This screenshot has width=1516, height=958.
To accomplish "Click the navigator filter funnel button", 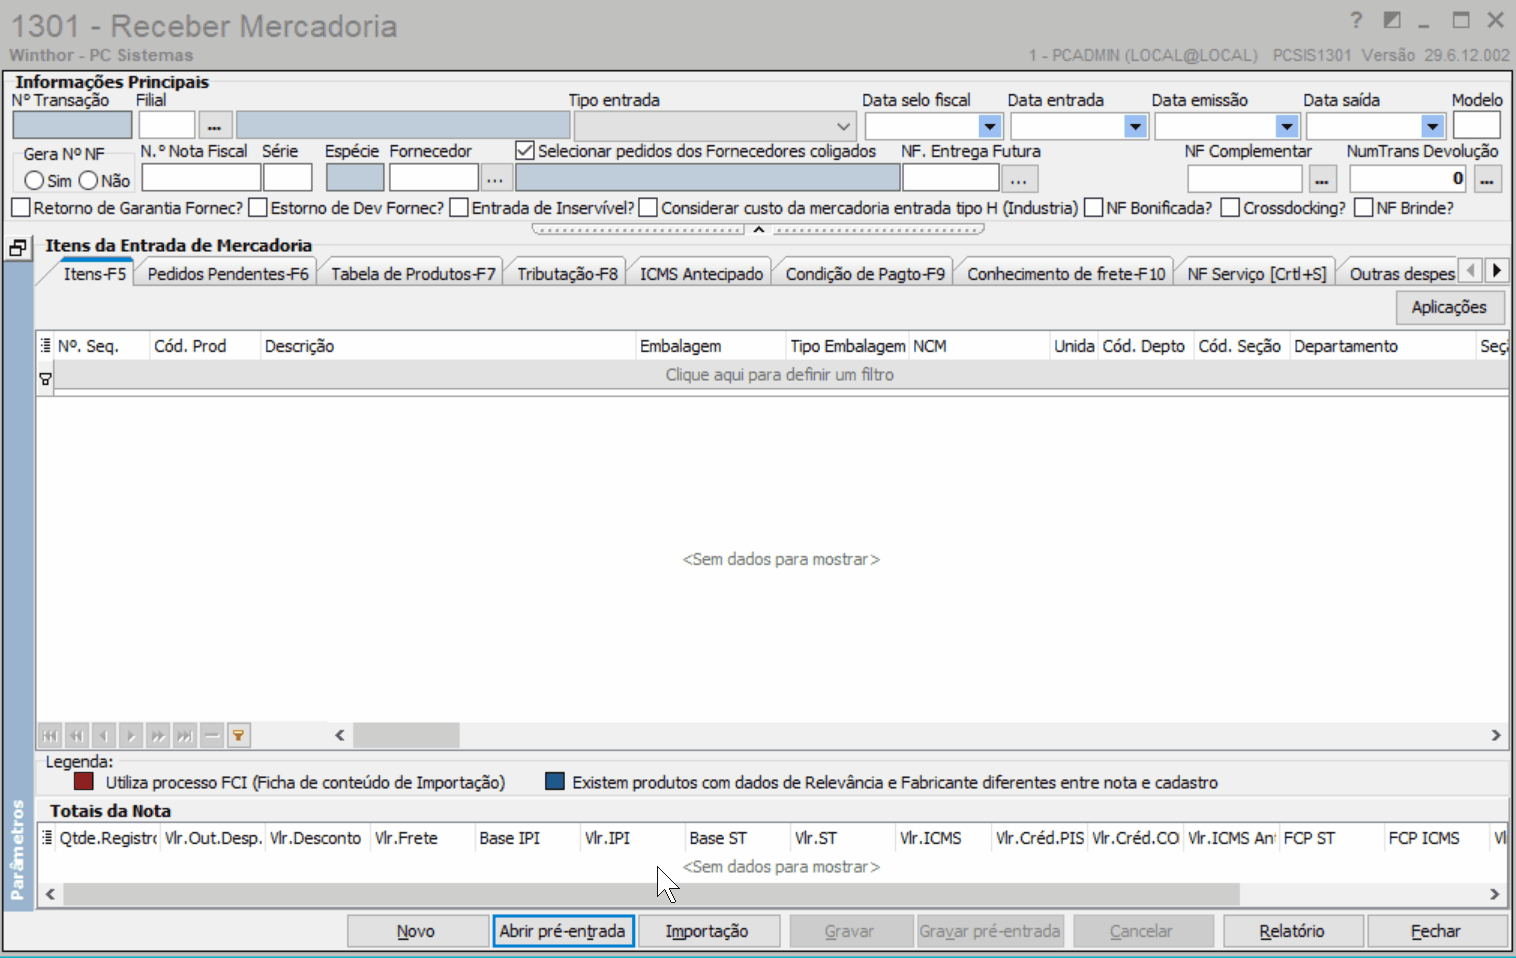I will click(238, 736).
